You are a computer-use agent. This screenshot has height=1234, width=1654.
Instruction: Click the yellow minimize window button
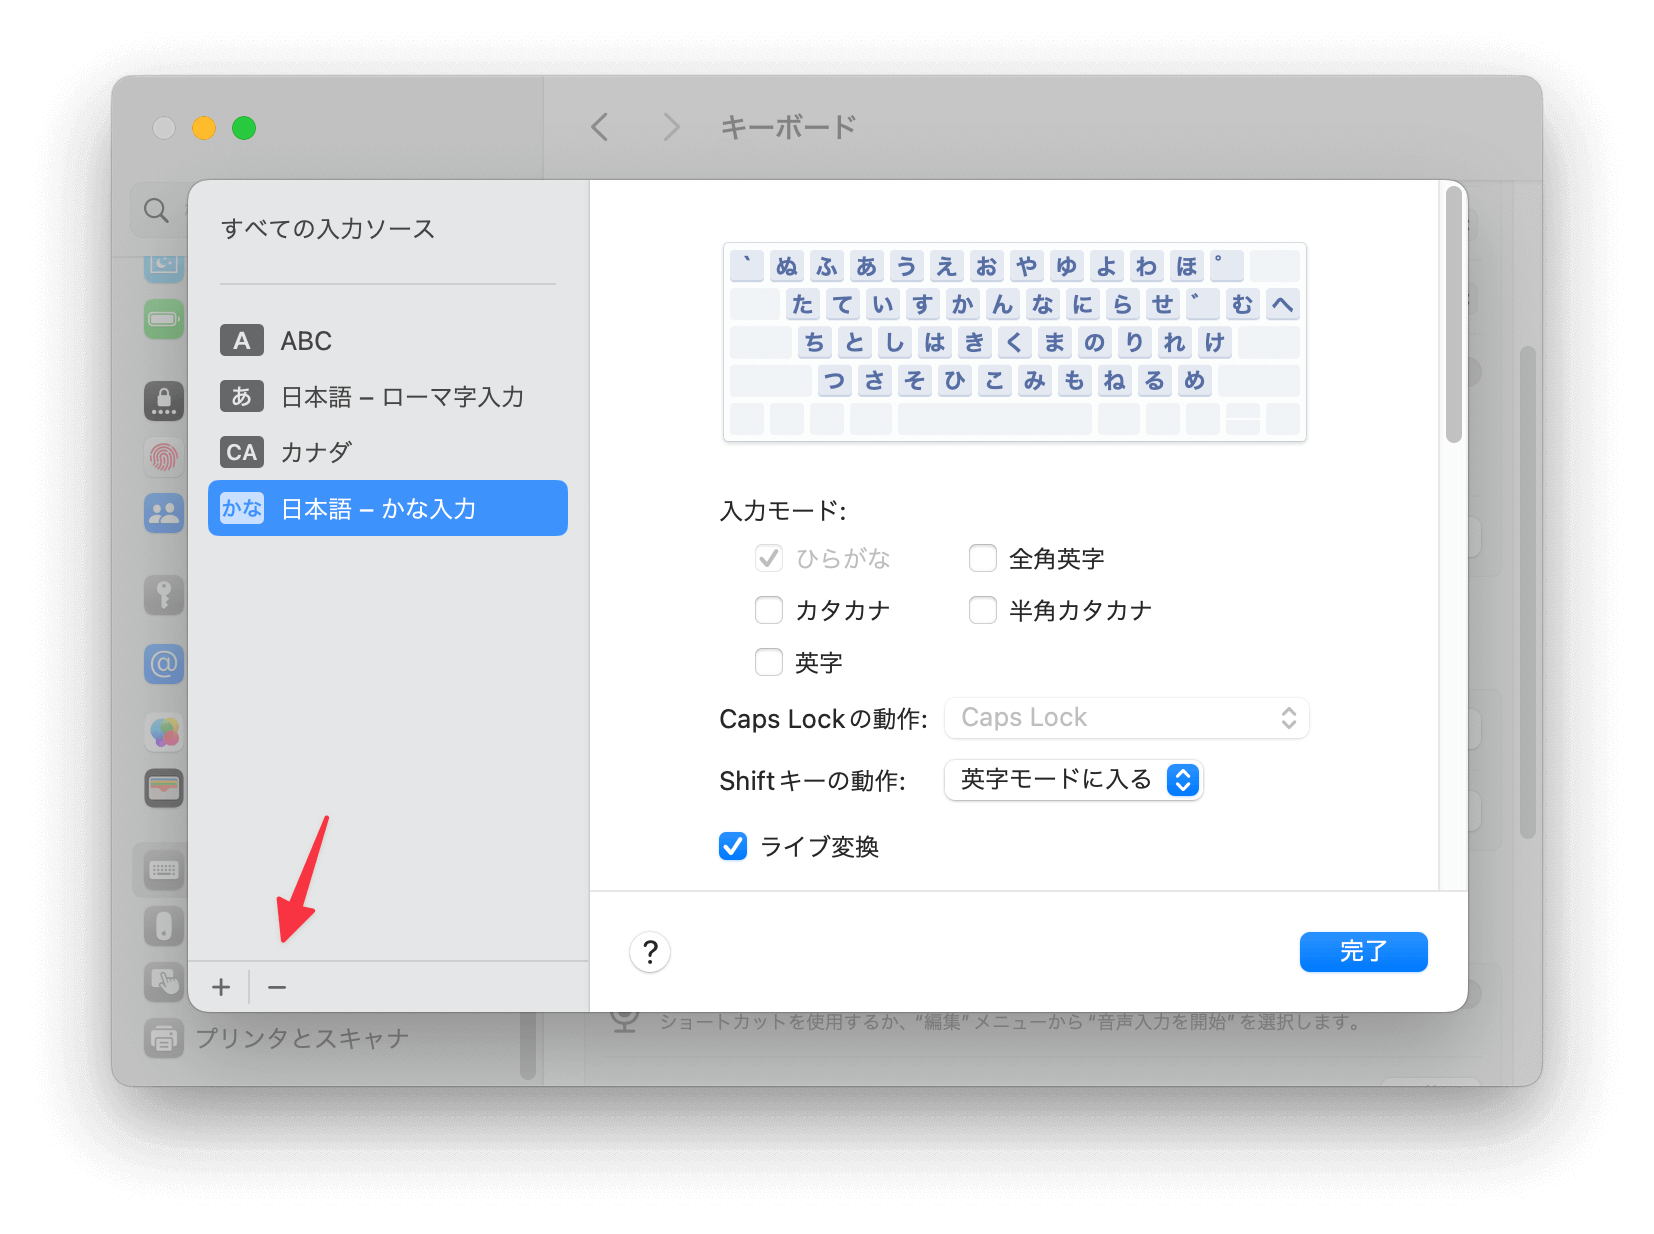[204, 128]
